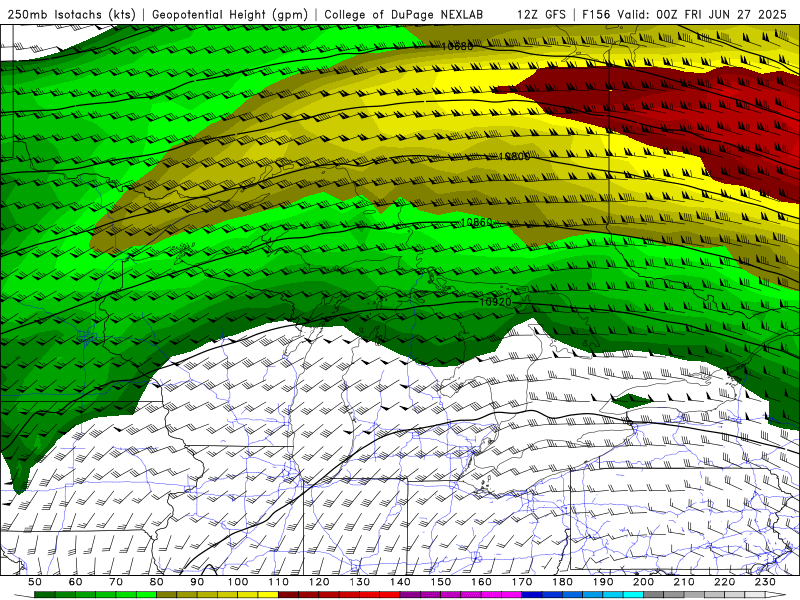Image resolution: width=800 pixels, height=600 pixels.
Task: Click the small green patch inside the white area
Action: 632,400
